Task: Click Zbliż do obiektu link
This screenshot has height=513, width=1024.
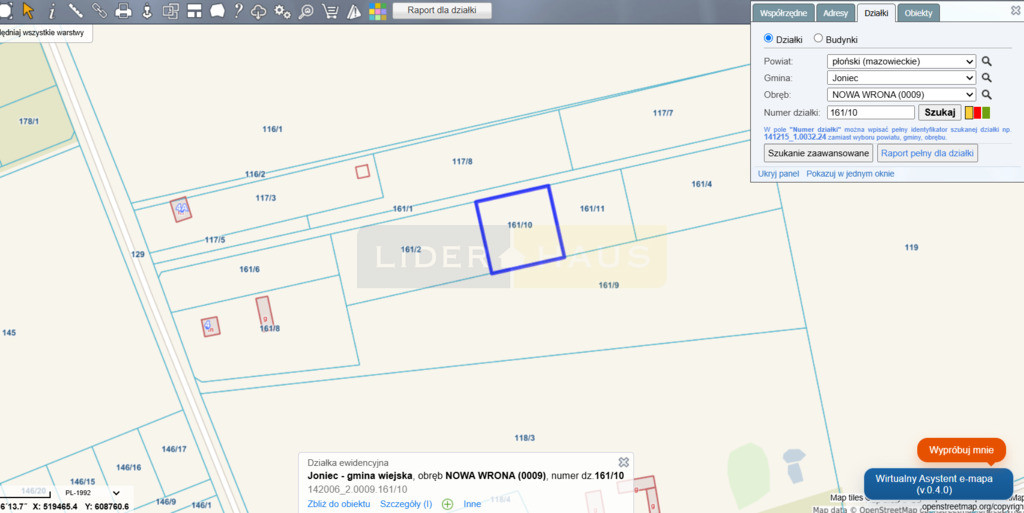Action: click(339, 504)
